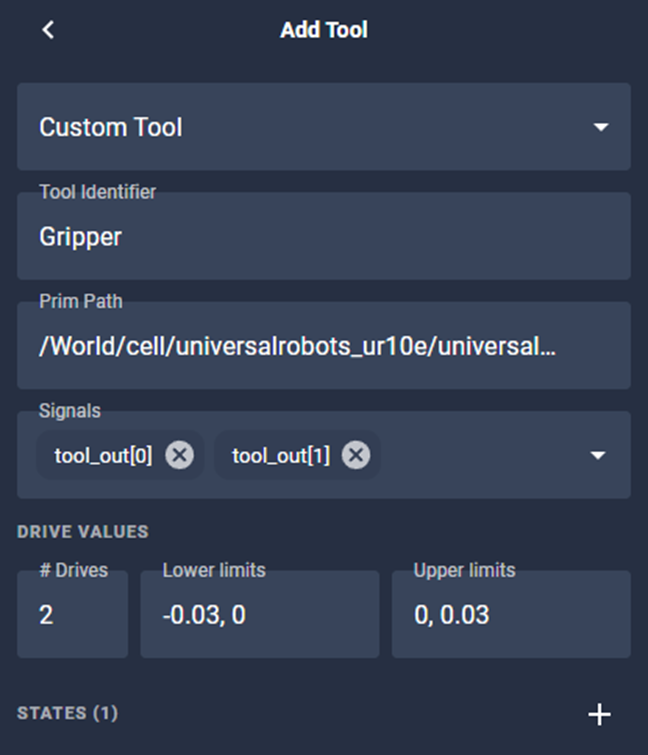Viewport: 648px width, 755px height.
Task: Add a new state with plus icon
Action: pyautogui.click(x=599, y=714)
